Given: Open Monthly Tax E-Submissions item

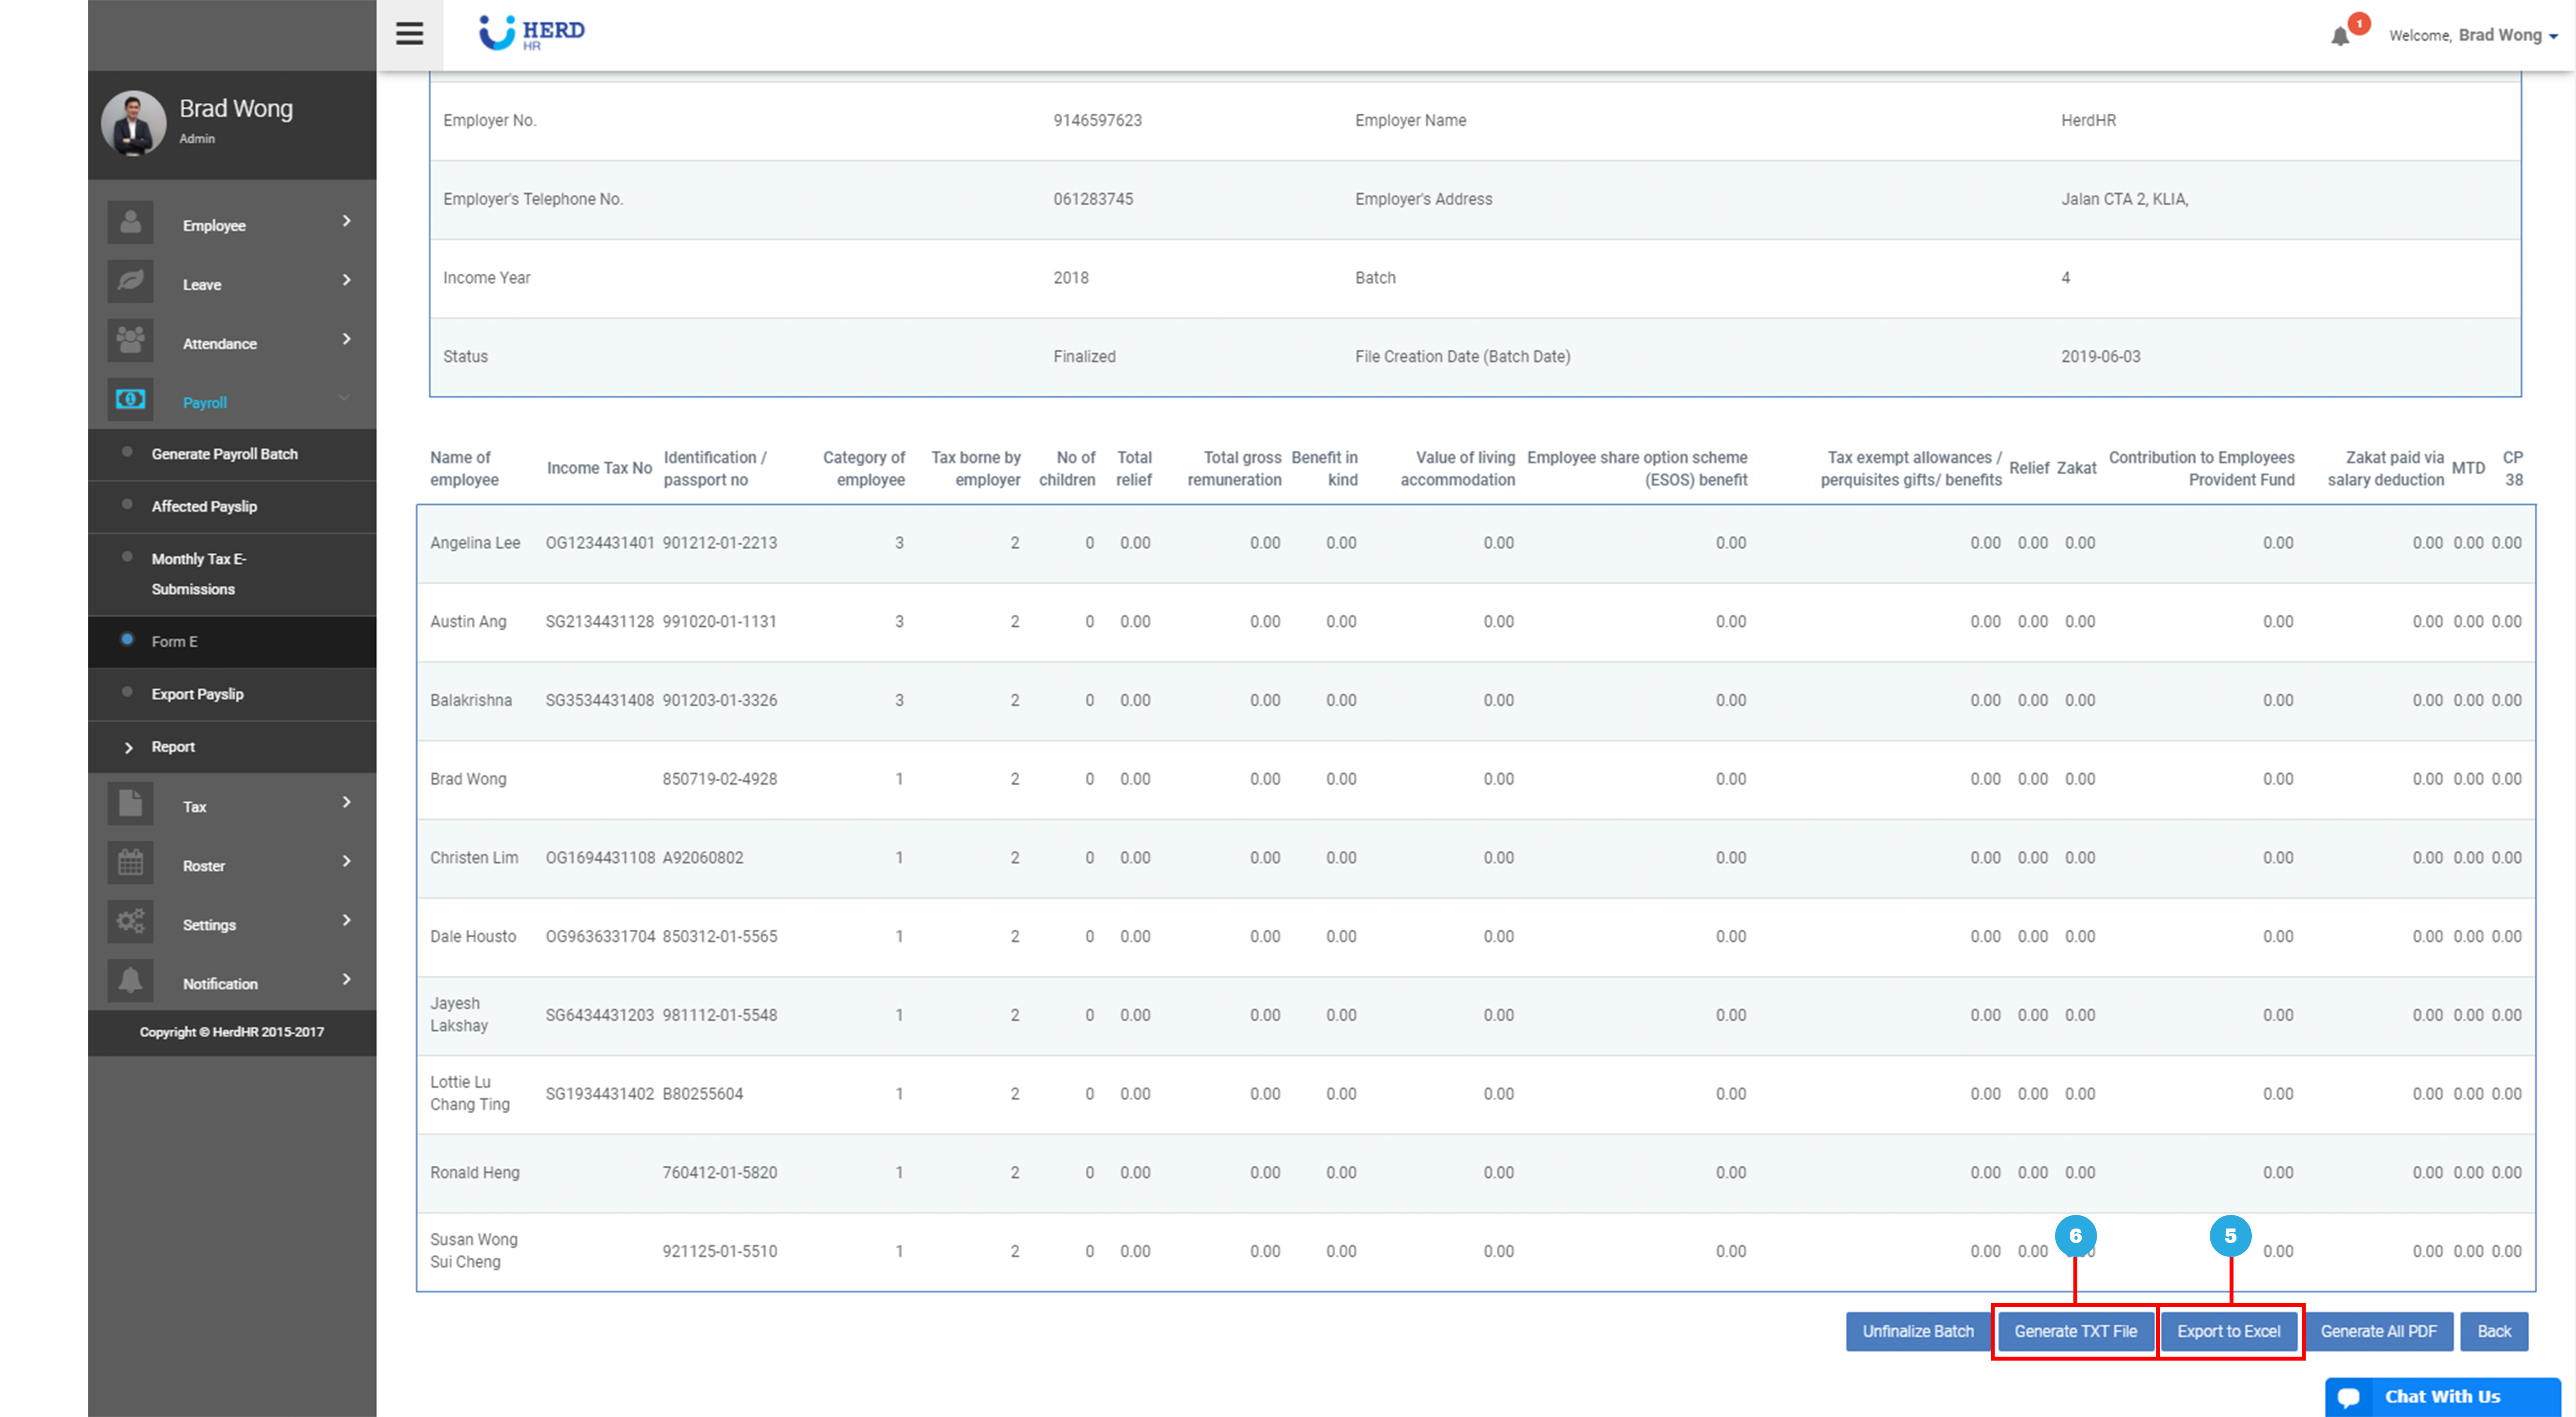Looking at the screenshot, I should click(x=198, y=574).
